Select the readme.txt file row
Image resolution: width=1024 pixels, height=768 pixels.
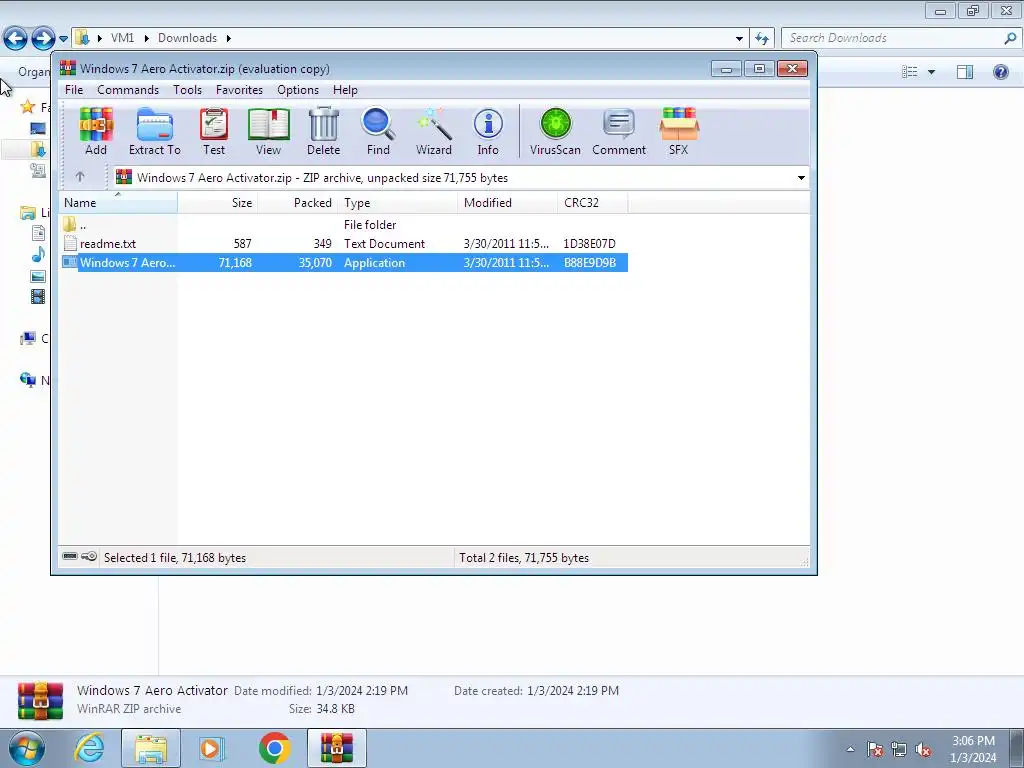click(344, 244)
